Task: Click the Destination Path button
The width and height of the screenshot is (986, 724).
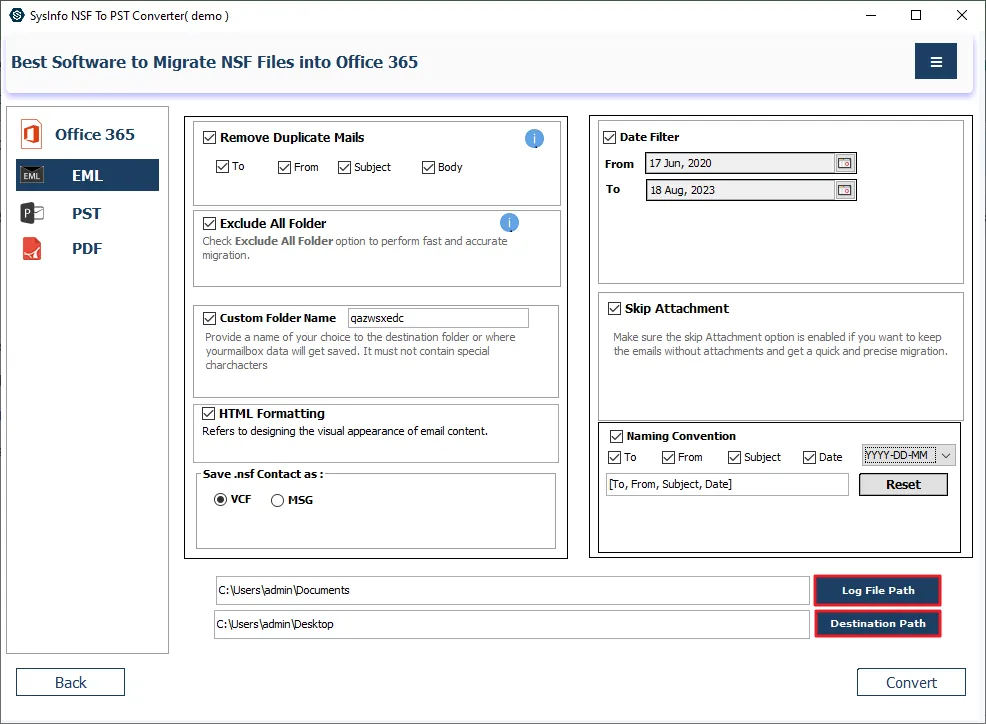Action: click(x=877, y=624)
